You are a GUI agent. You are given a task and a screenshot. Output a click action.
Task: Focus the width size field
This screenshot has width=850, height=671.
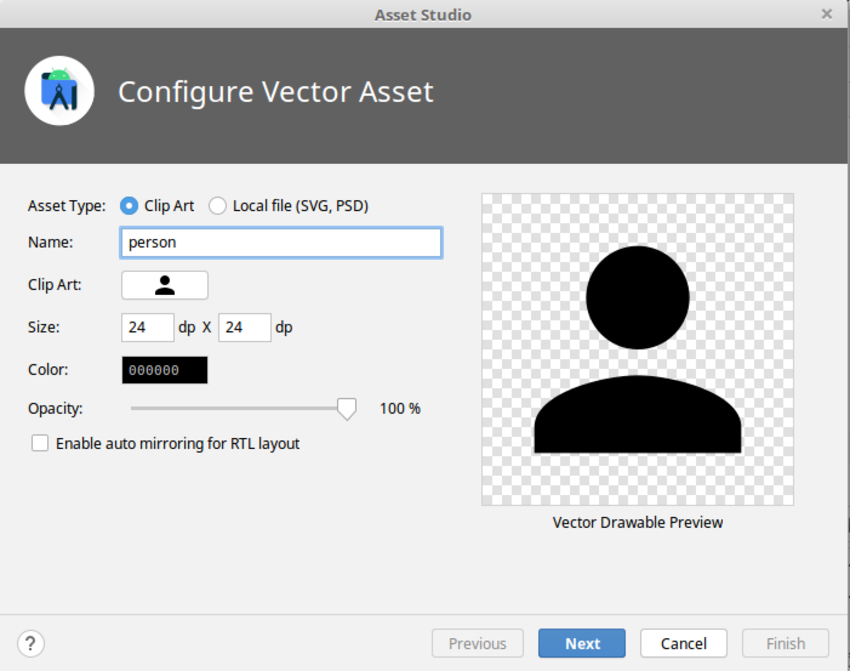(147, 327)
